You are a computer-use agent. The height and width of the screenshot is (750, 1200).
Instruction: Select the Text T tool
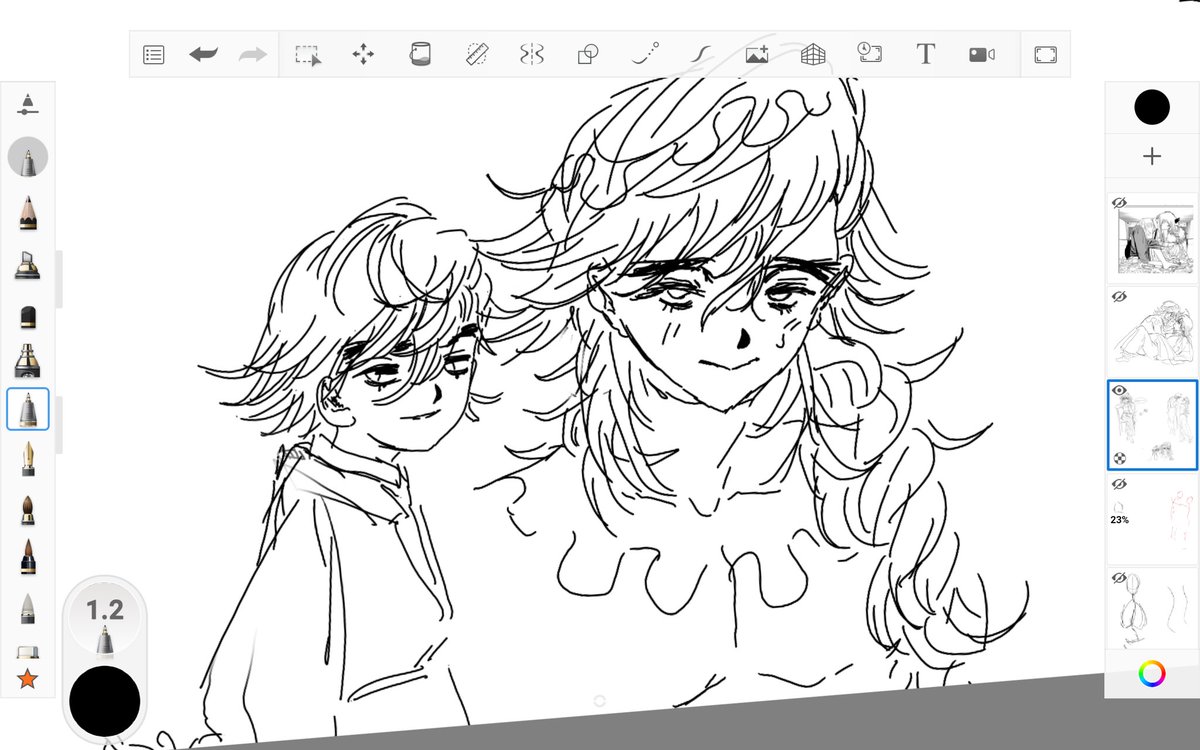click(925, 54)
